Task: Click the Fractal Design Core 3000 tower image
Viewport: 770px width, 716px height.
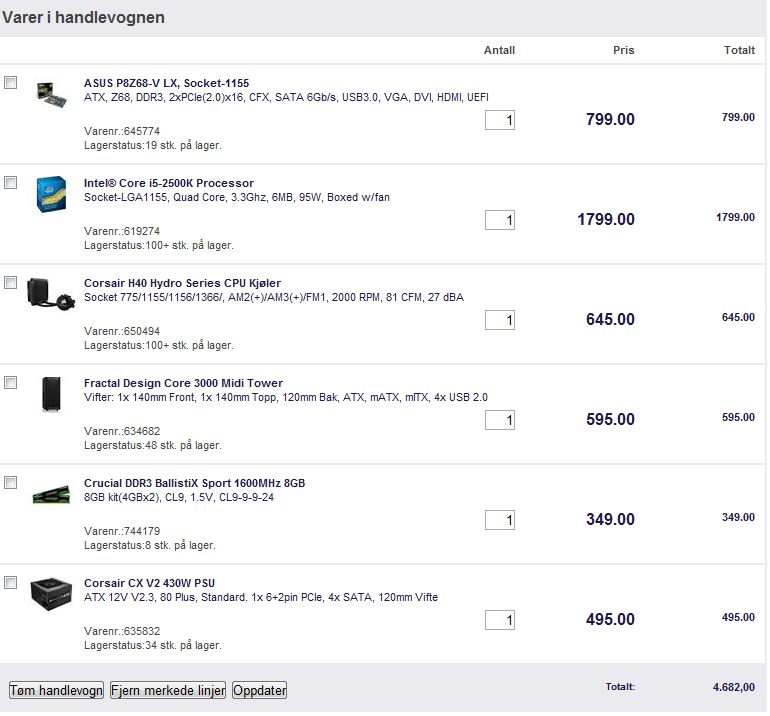Action: [51, 394]
